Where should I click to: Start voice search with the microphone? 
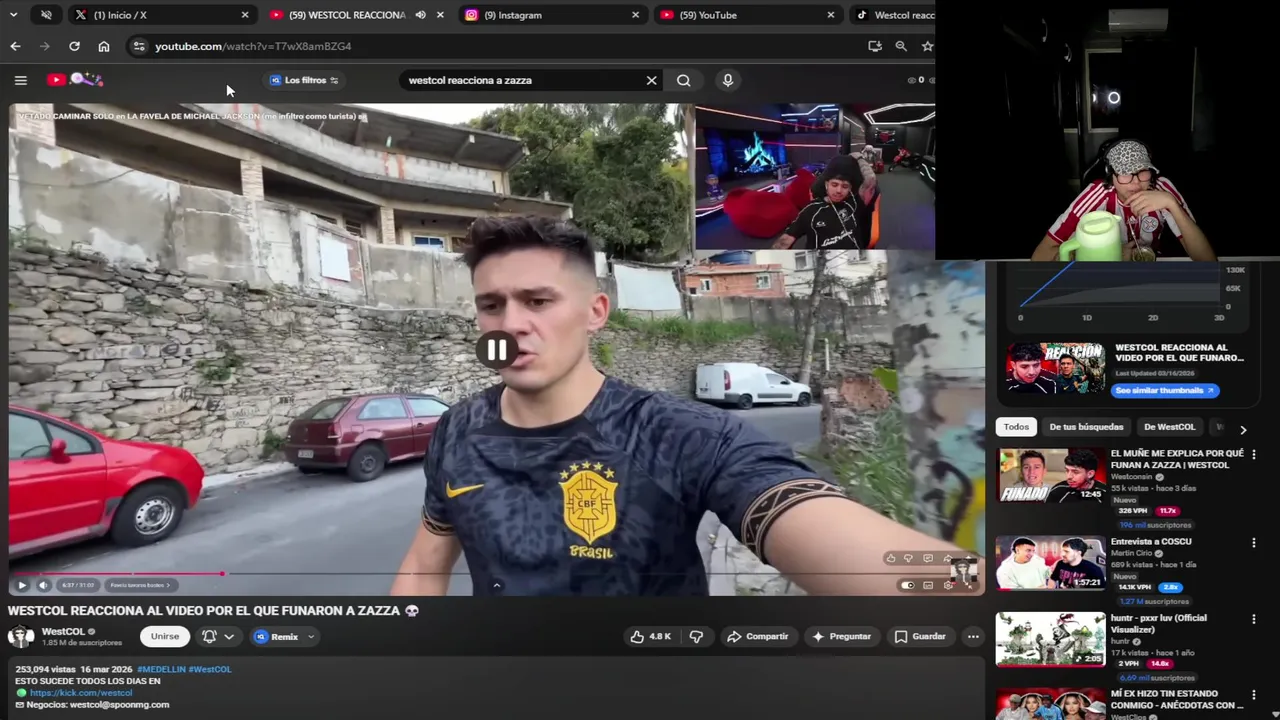tap(727, 80)
